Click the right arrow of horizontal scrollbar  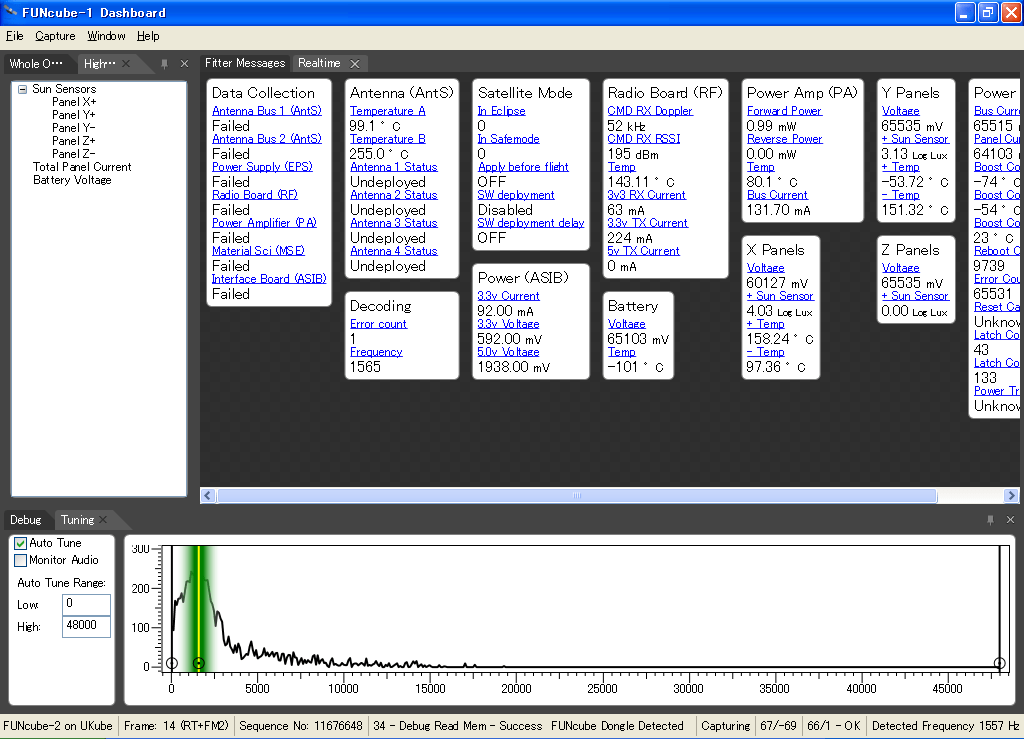tap(1011, 496)
